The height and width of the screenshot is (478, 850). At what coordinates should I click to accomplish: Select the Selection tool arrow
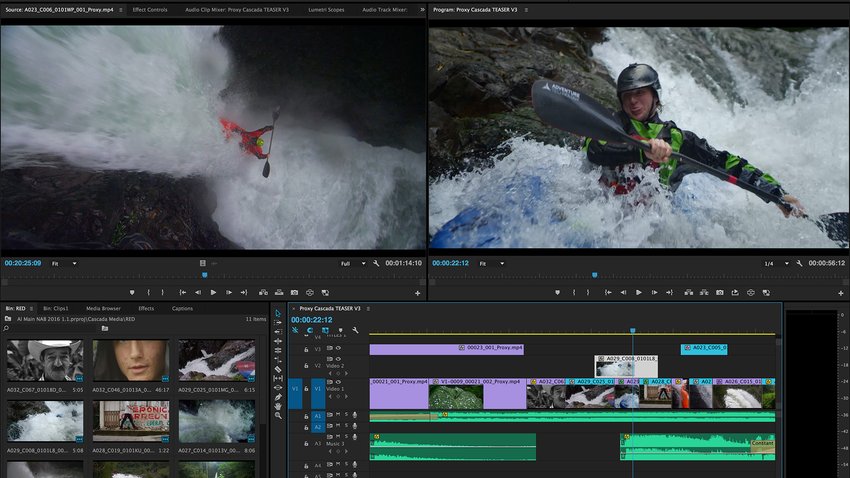point(278,313)
